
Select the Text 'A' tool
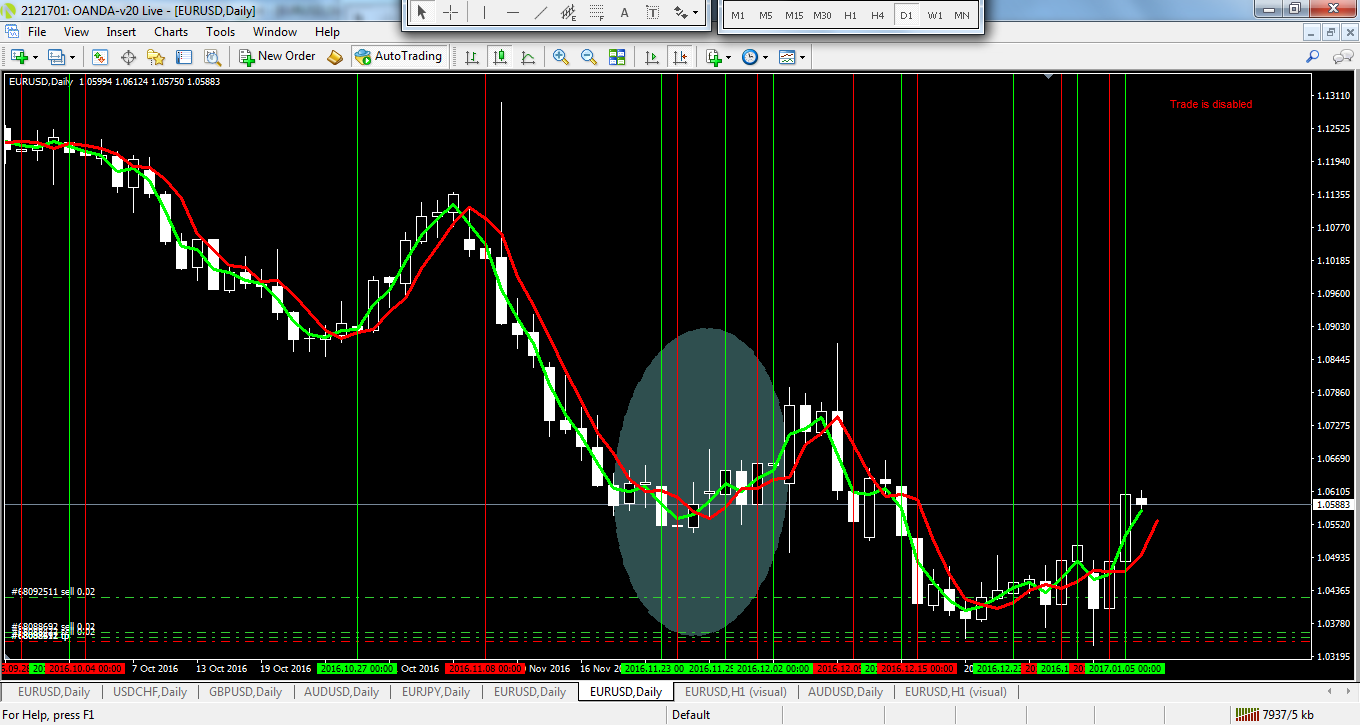tap(624, 13)
